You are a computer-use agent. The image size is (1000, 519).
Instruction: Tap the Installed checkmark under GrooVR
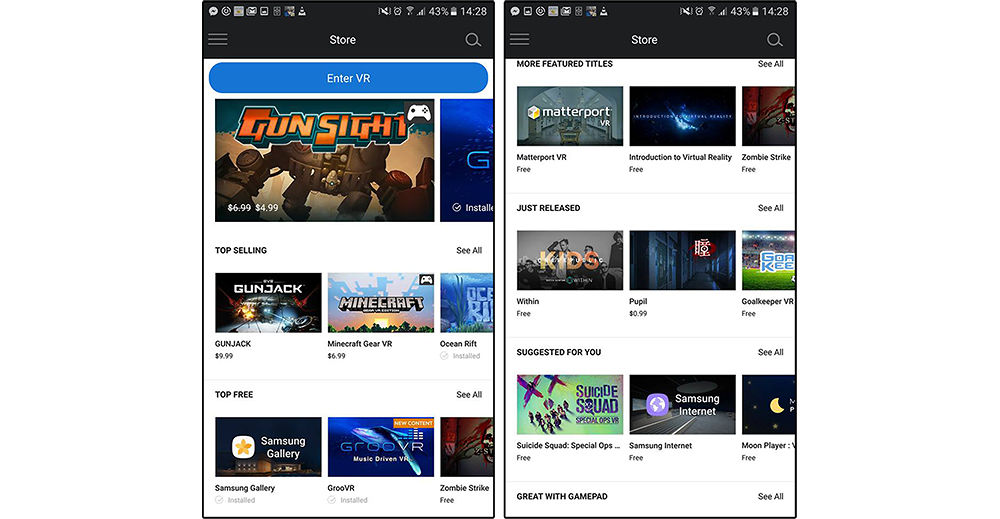pyautogui.click(x=332, y=500)
